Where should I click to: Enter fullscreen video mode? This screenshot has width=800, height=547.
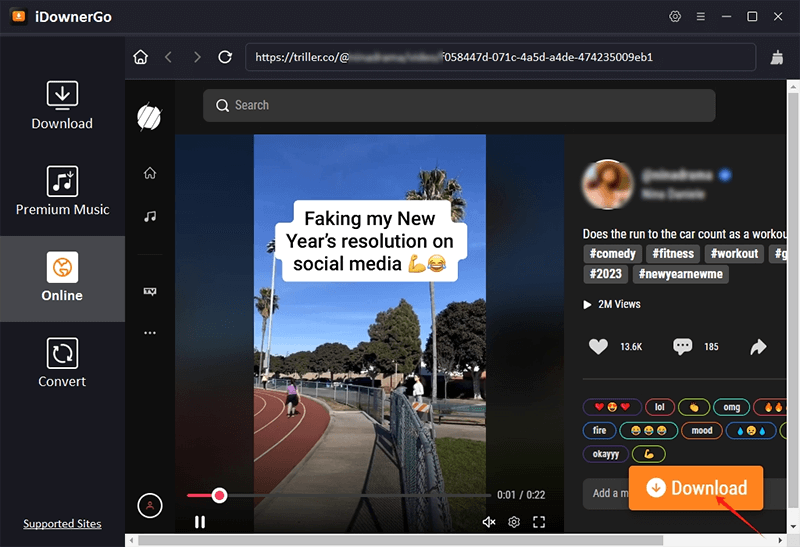coord(539,522)
